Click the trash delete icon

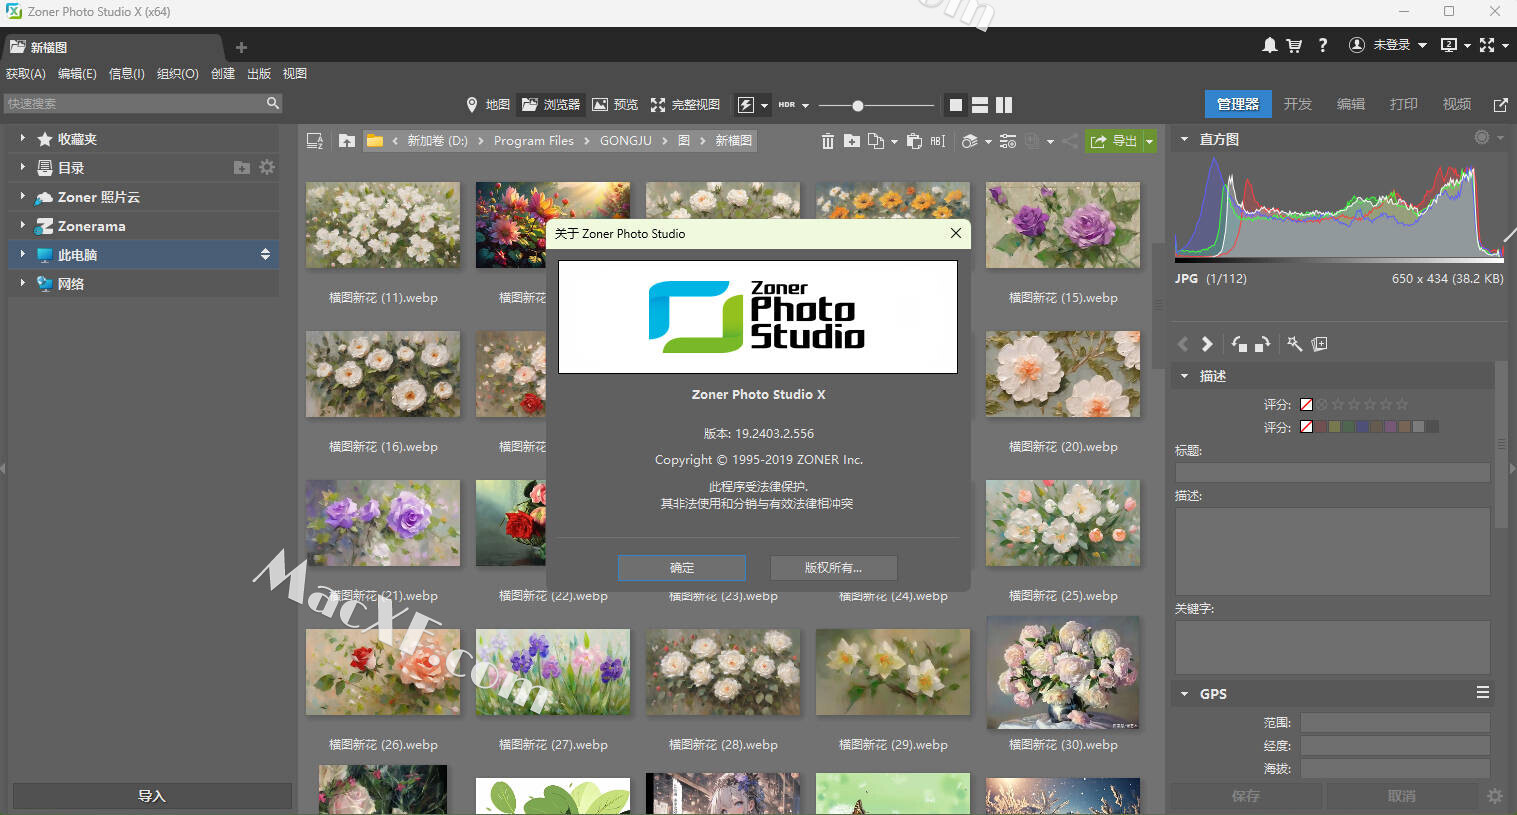828,141
